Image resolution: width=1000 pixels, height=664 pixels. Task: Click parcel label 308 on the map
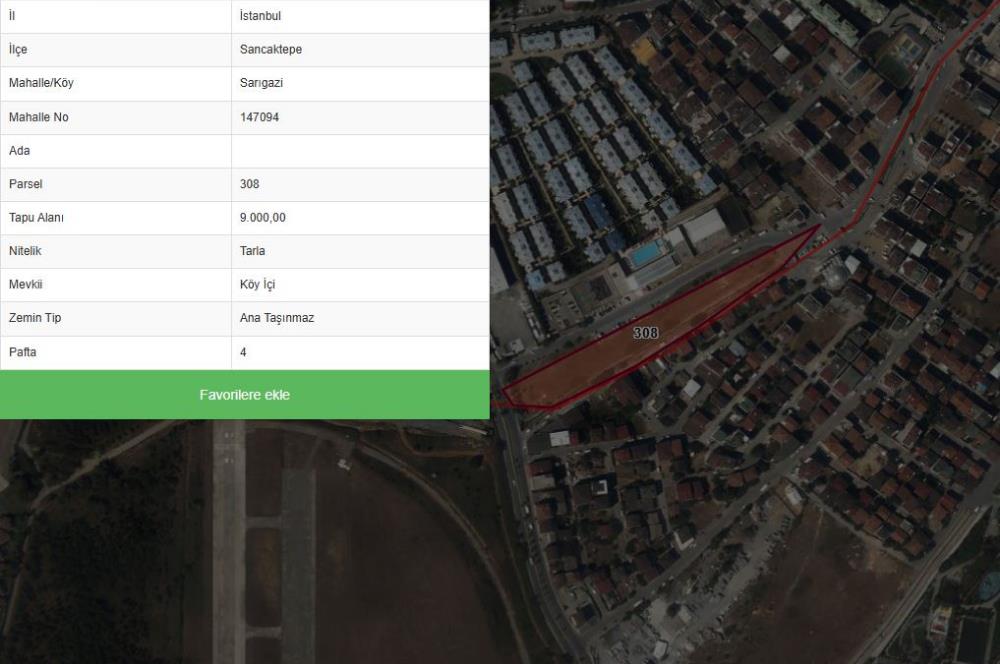tap(645, 333)
